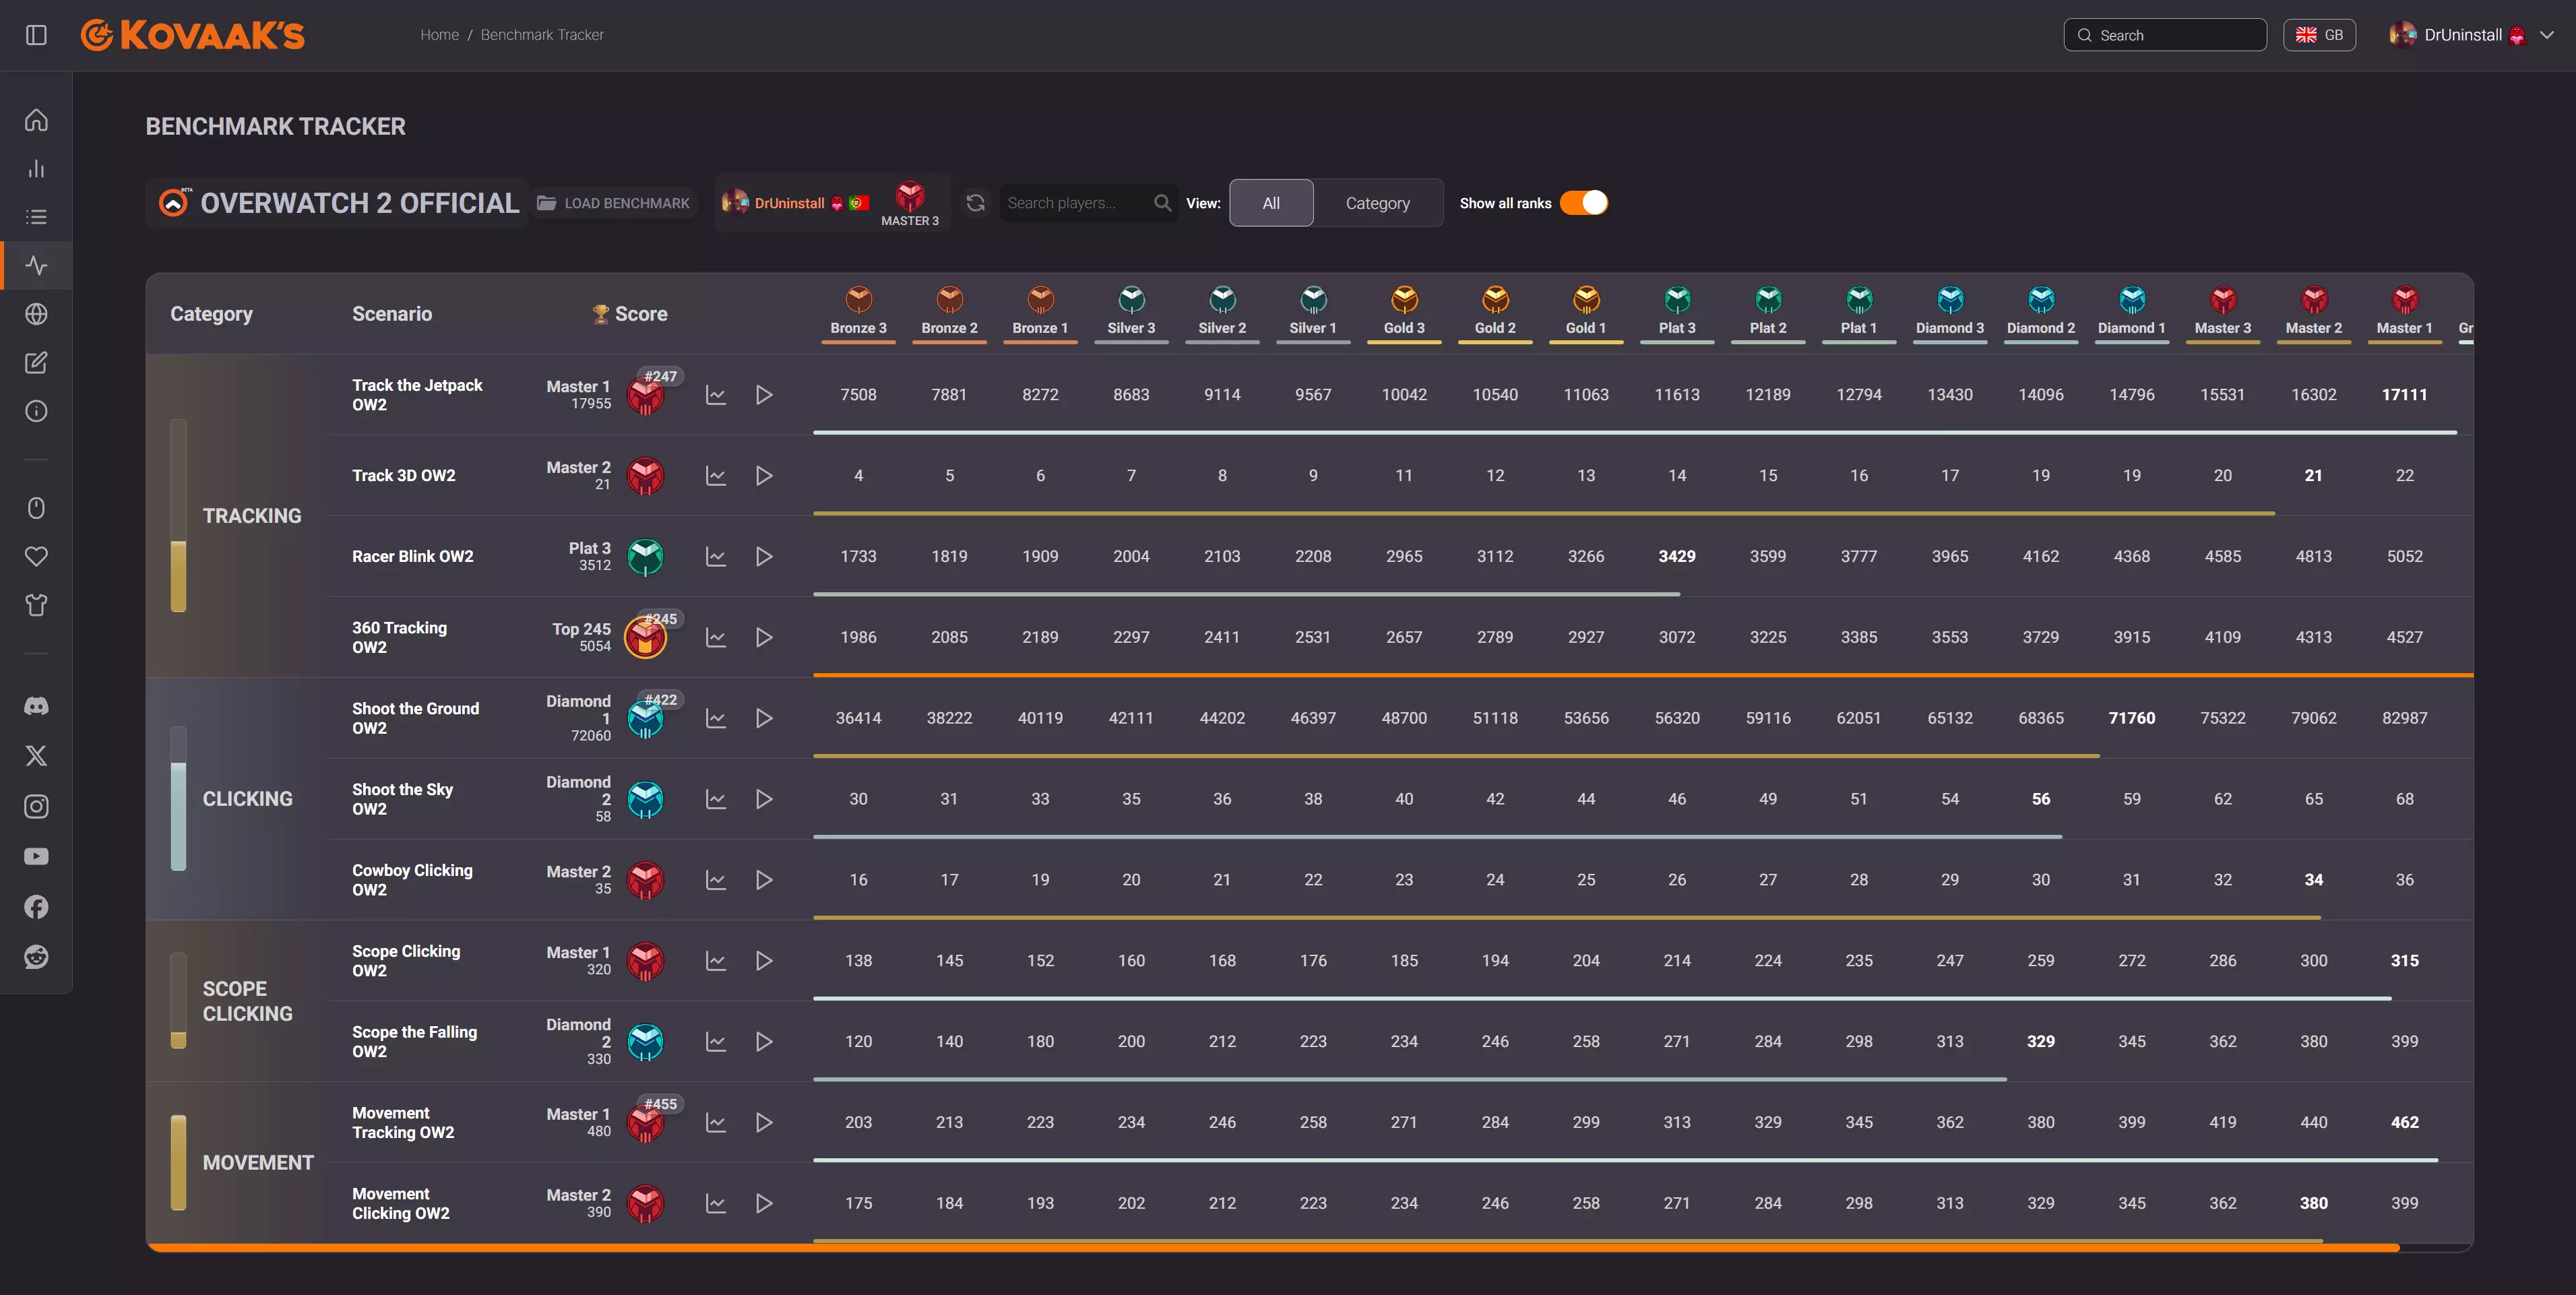Open the Reddit icon in the sidebar
The width and height of the screenshot is (2576, 1295).
[36, 957]
